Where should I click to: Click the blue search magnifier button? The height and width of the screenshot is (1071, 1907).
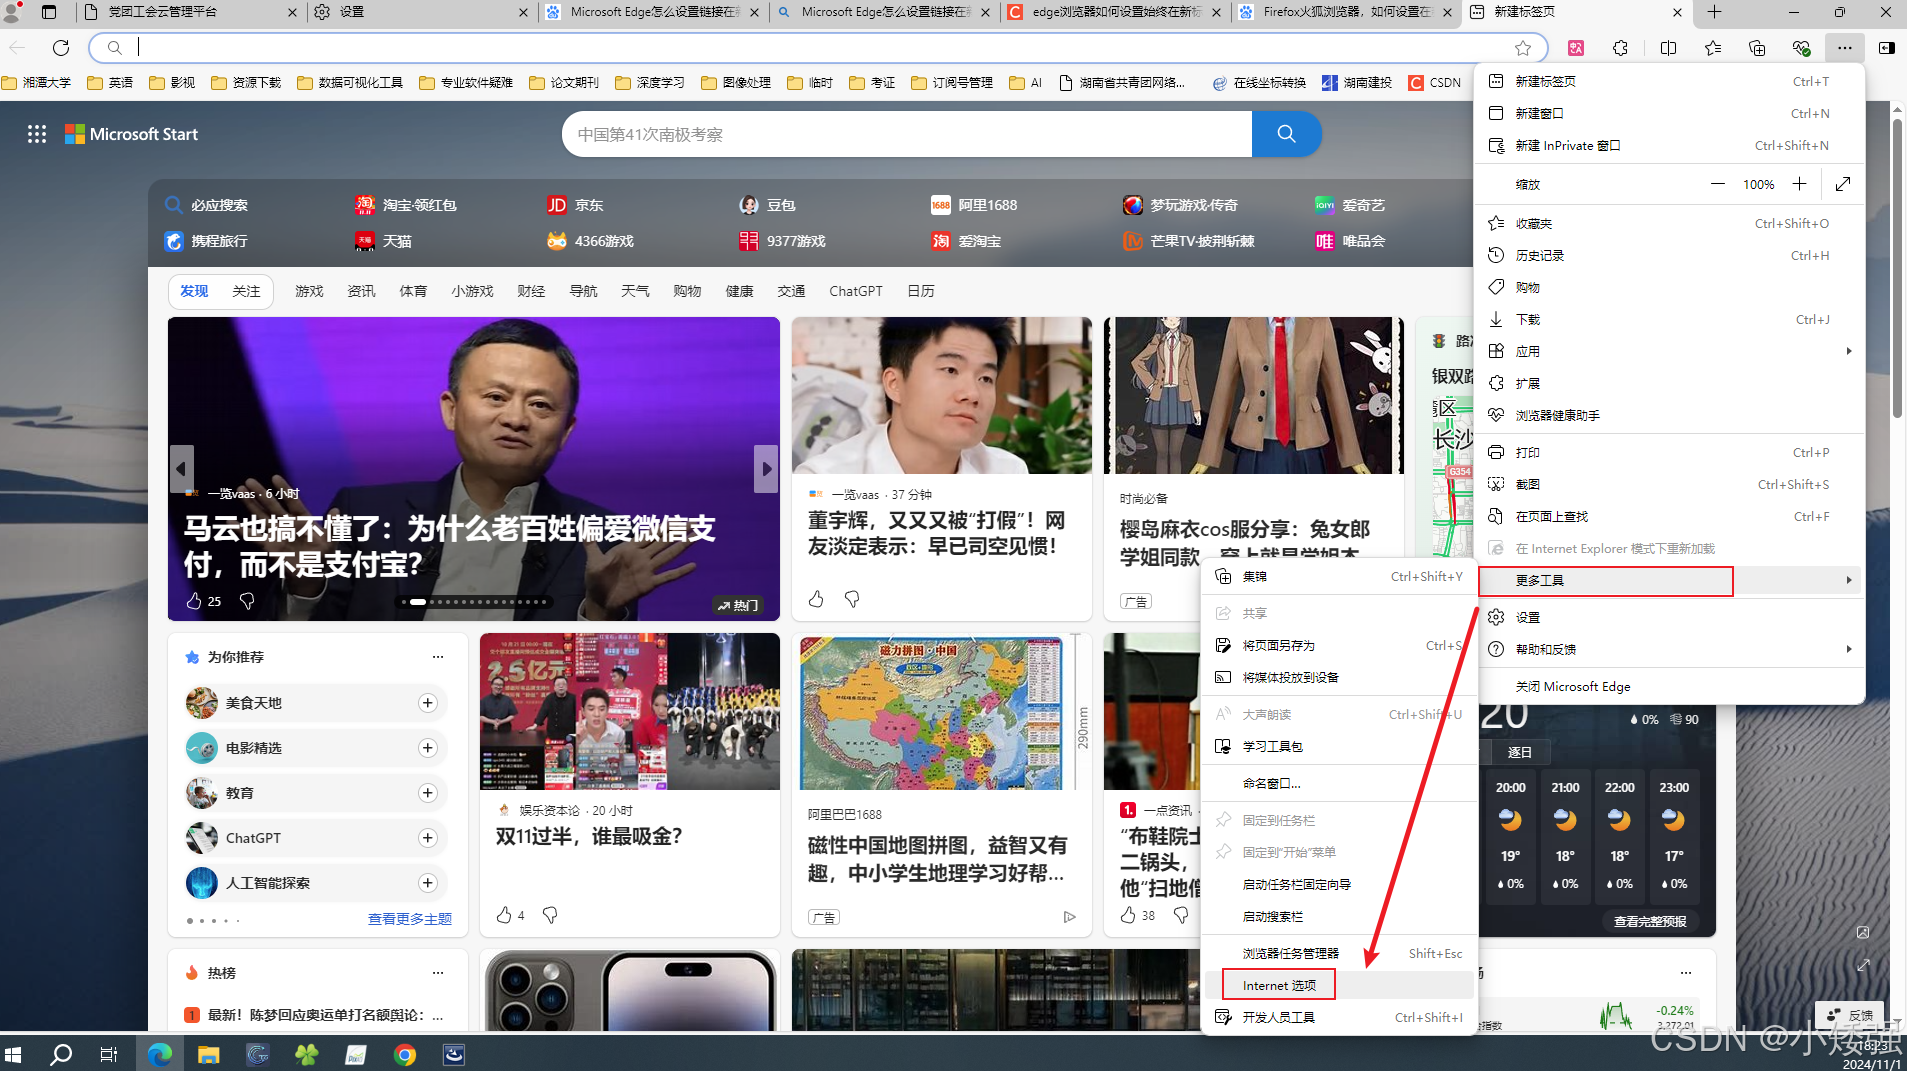tap(1286, 134)
